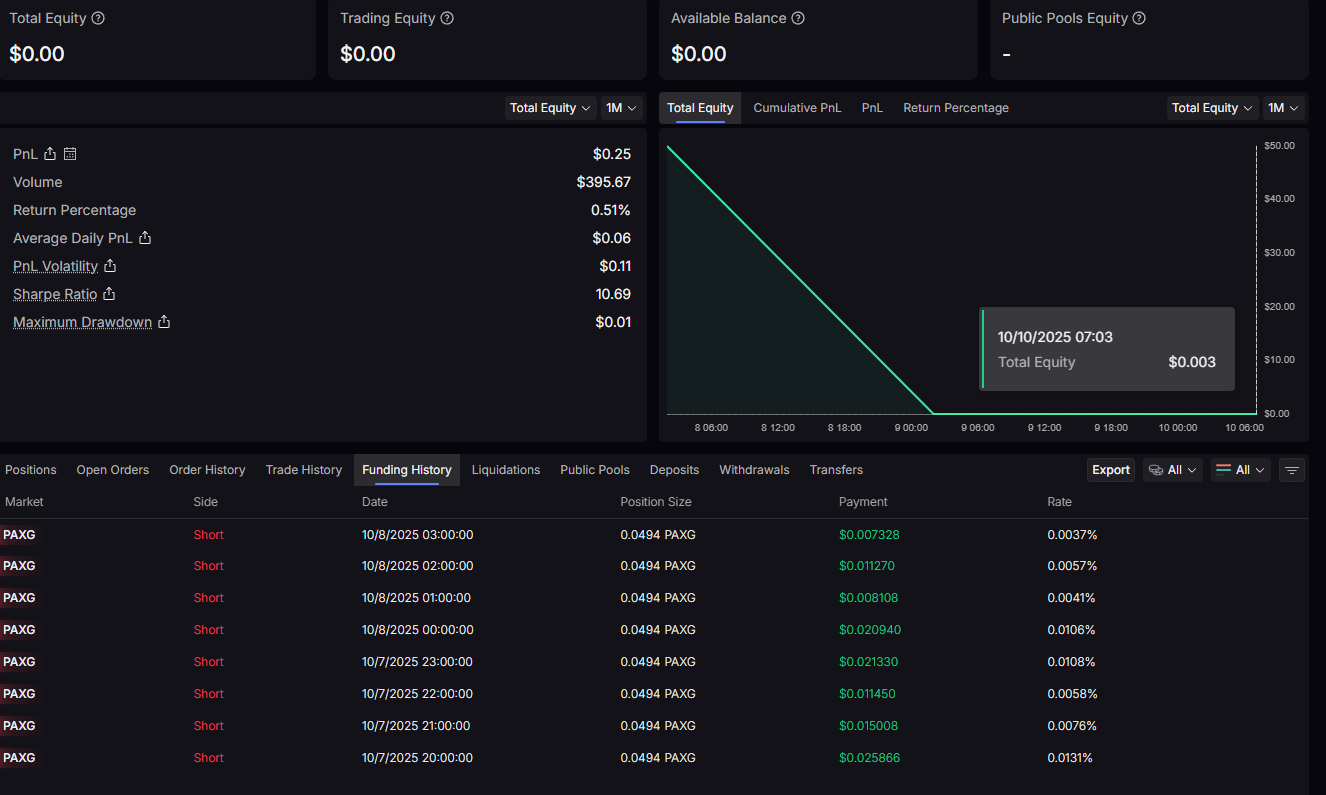Click the Public Pools Equity info icon

(1139, 18)
